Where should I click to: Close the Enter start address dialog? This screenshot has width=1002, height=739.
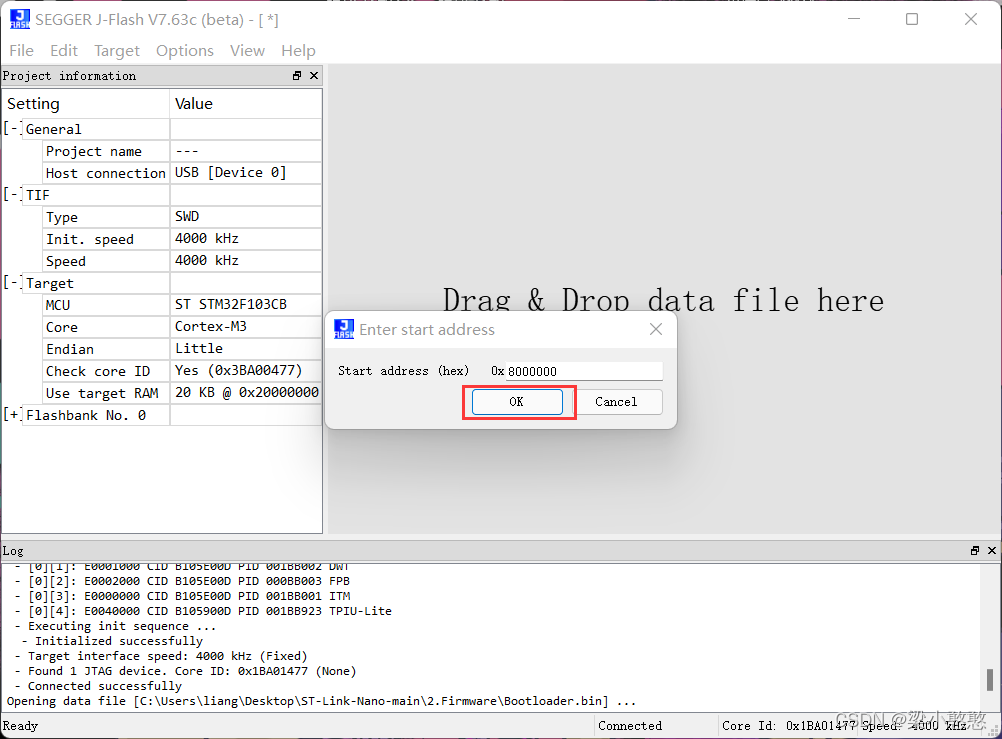pyautogui.click(x=656, y=329)
